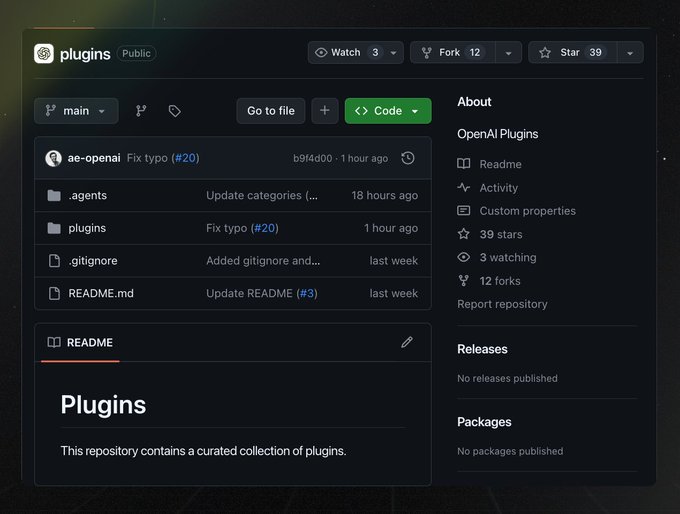Screen dimensions: 680x514
Task: Click the Readme book icon in About
Action: point(464,164)
